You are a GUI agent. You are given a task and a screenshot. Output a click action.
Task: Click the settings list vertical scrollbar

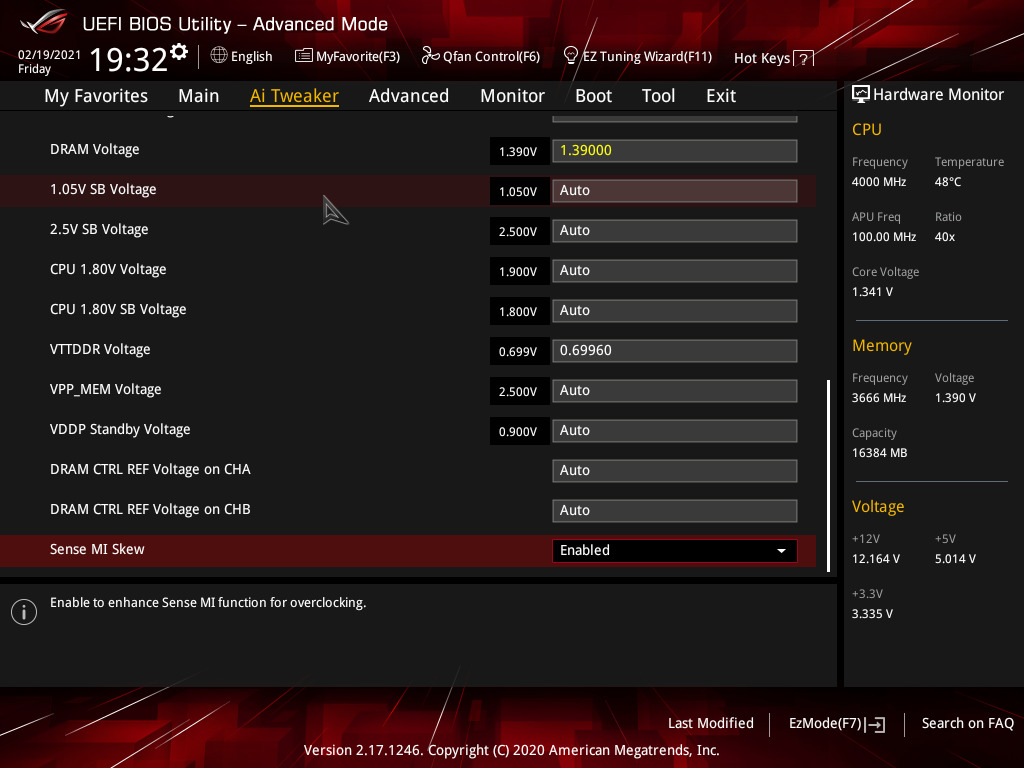coord(829,475)
